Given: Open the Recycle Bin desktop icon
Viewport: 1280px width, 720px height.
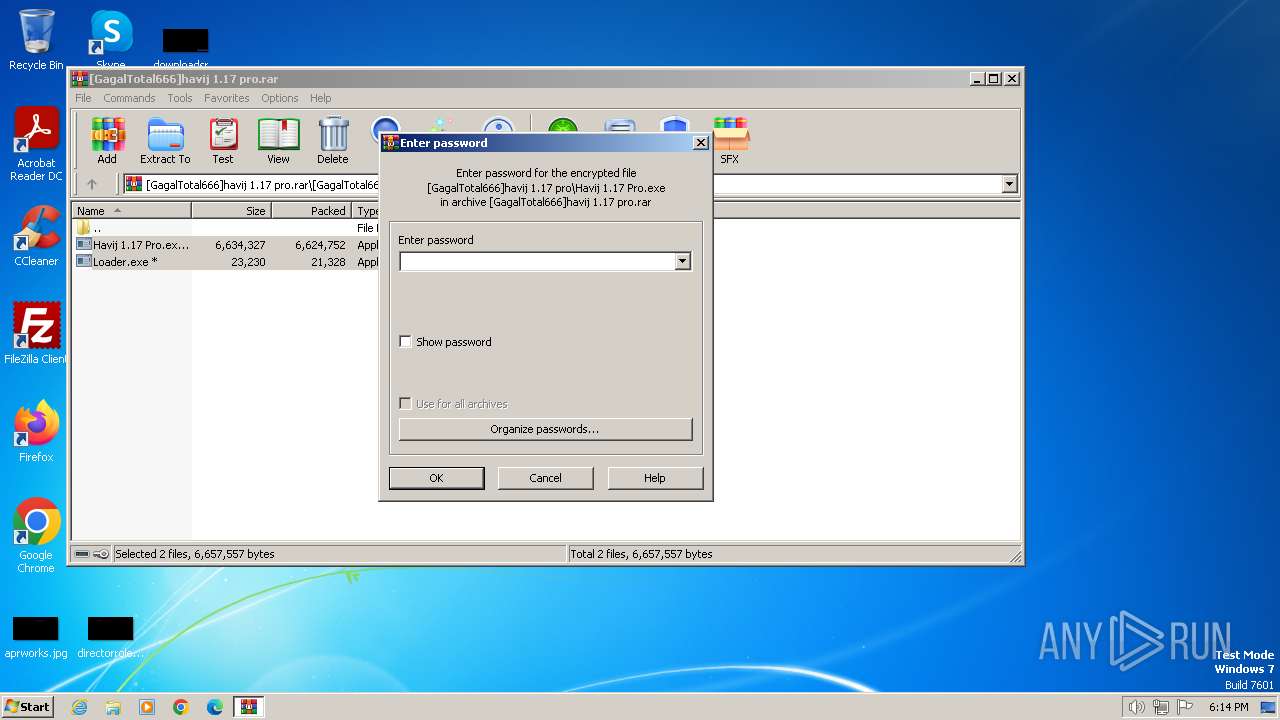Looking at the screenshot, I should click(36, 40).
